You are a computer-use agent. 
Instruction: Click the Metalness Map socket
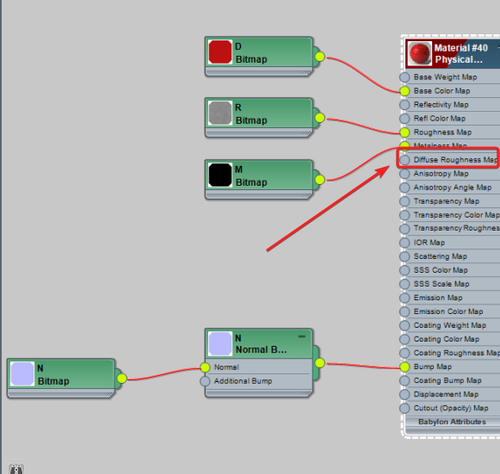coord(405,146)
